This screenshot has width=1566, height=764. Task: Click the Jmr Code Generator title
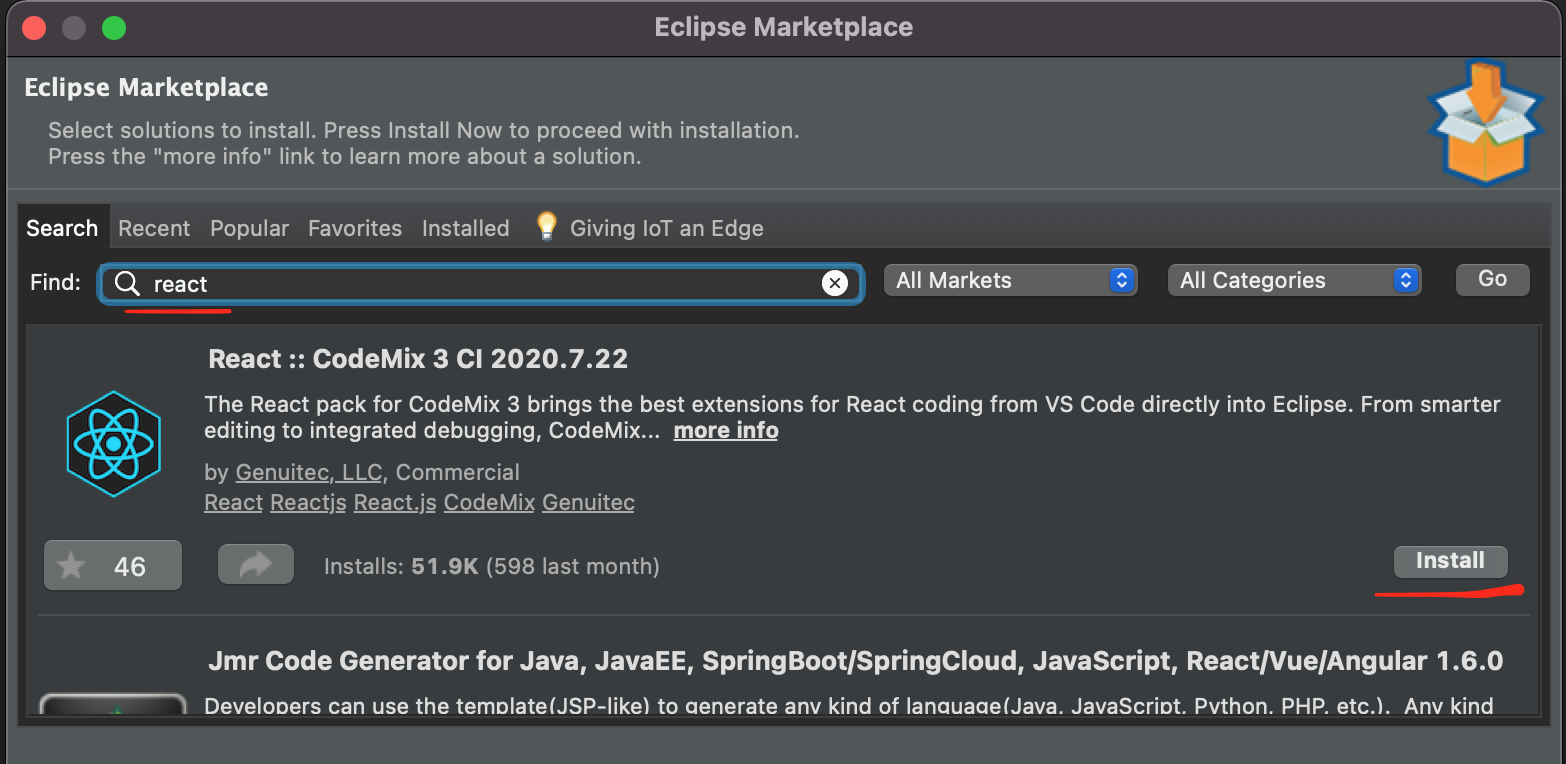(855, 661)
